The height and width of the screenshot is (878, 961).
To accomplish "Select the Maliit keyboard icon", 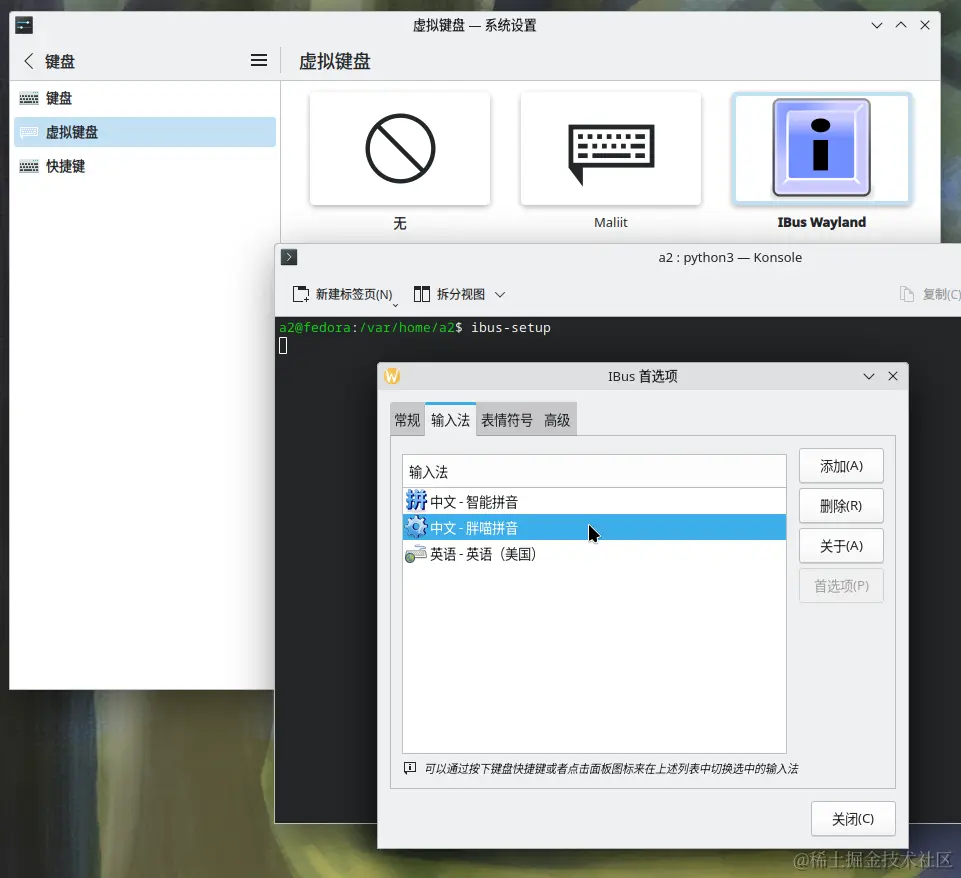I will 610,148.
